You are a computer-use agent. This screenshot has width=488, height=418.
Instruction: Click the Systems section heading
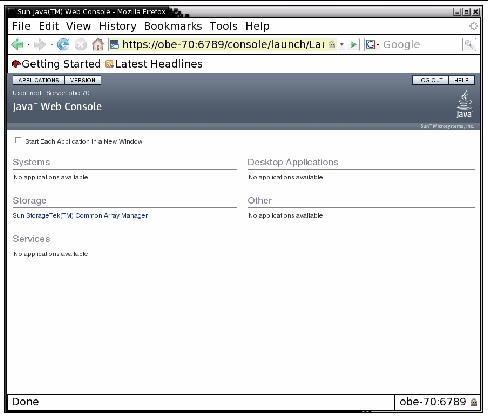pyautogui.click(x=31, y=162)
